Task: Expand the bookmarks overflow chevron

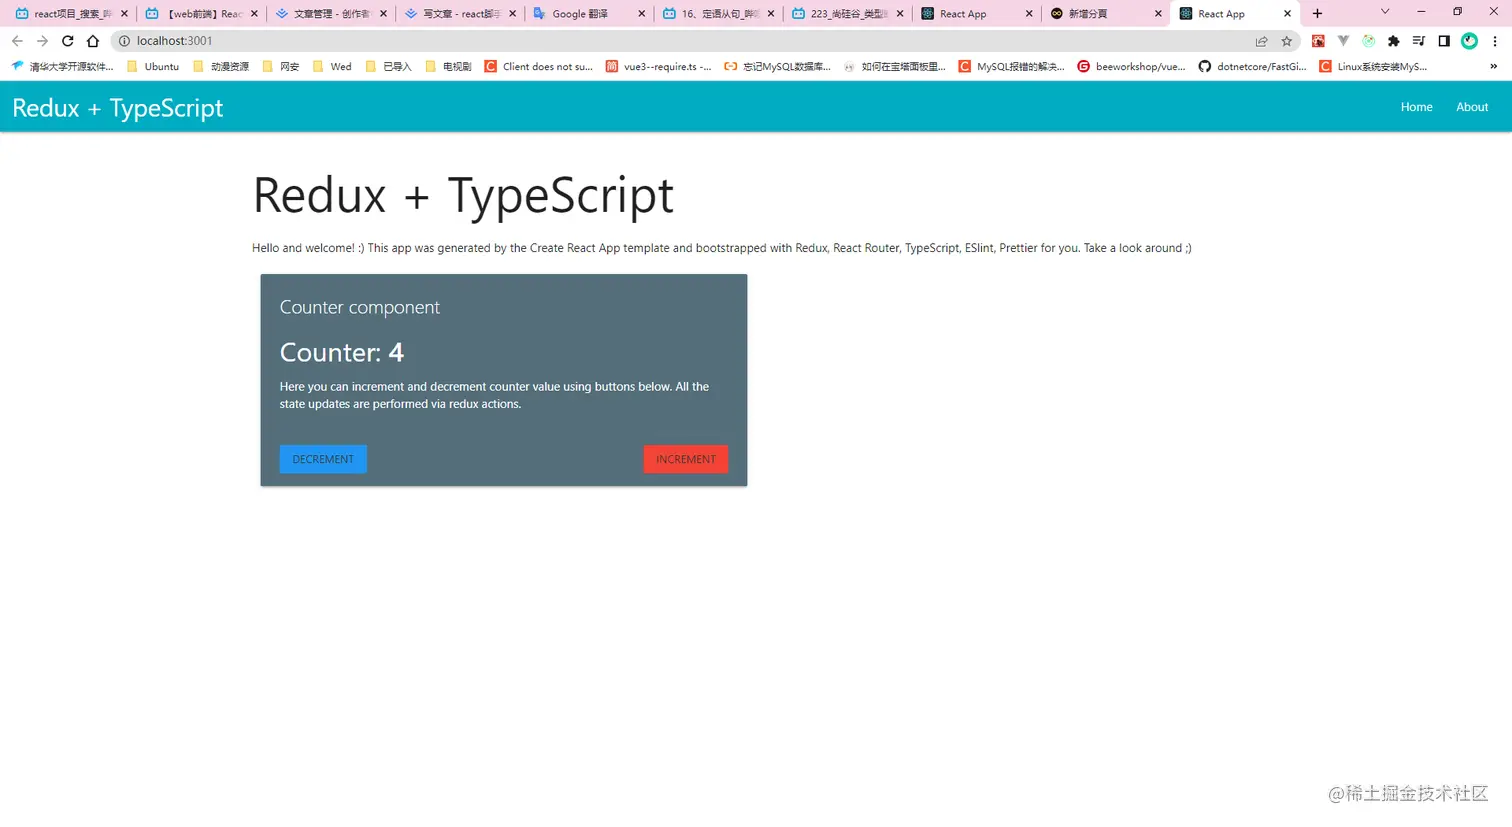Action: click(1493, 66)
